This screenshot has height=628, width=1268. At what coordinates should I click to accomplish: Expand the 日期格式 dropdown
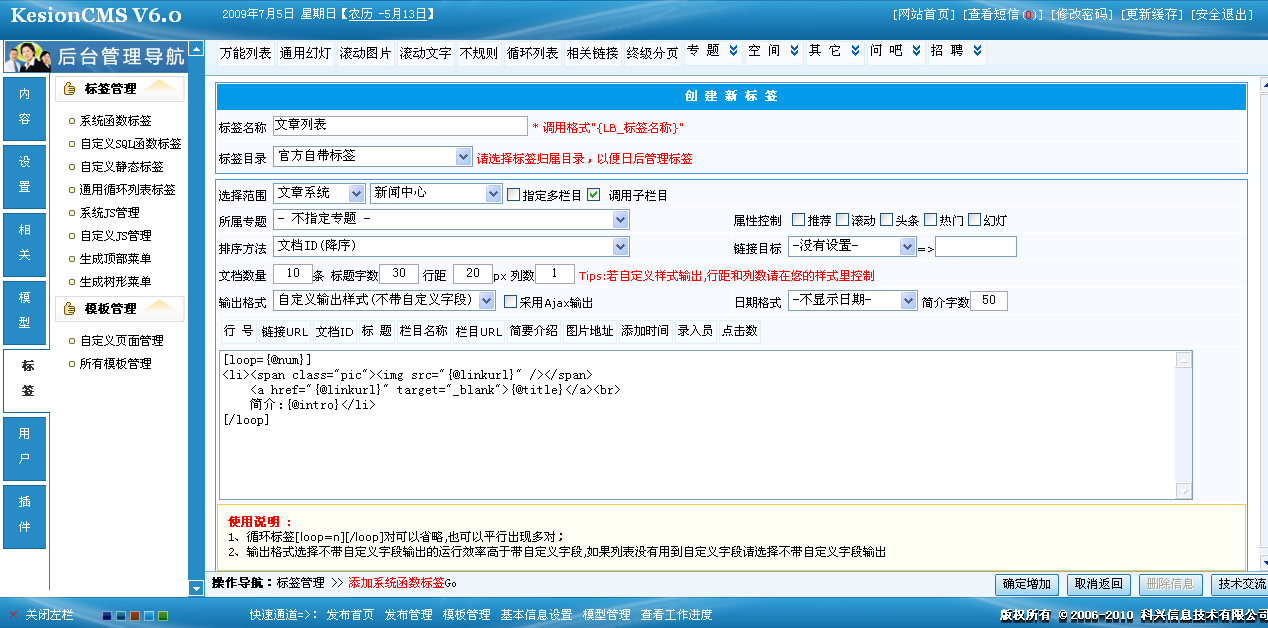point(908,300)
